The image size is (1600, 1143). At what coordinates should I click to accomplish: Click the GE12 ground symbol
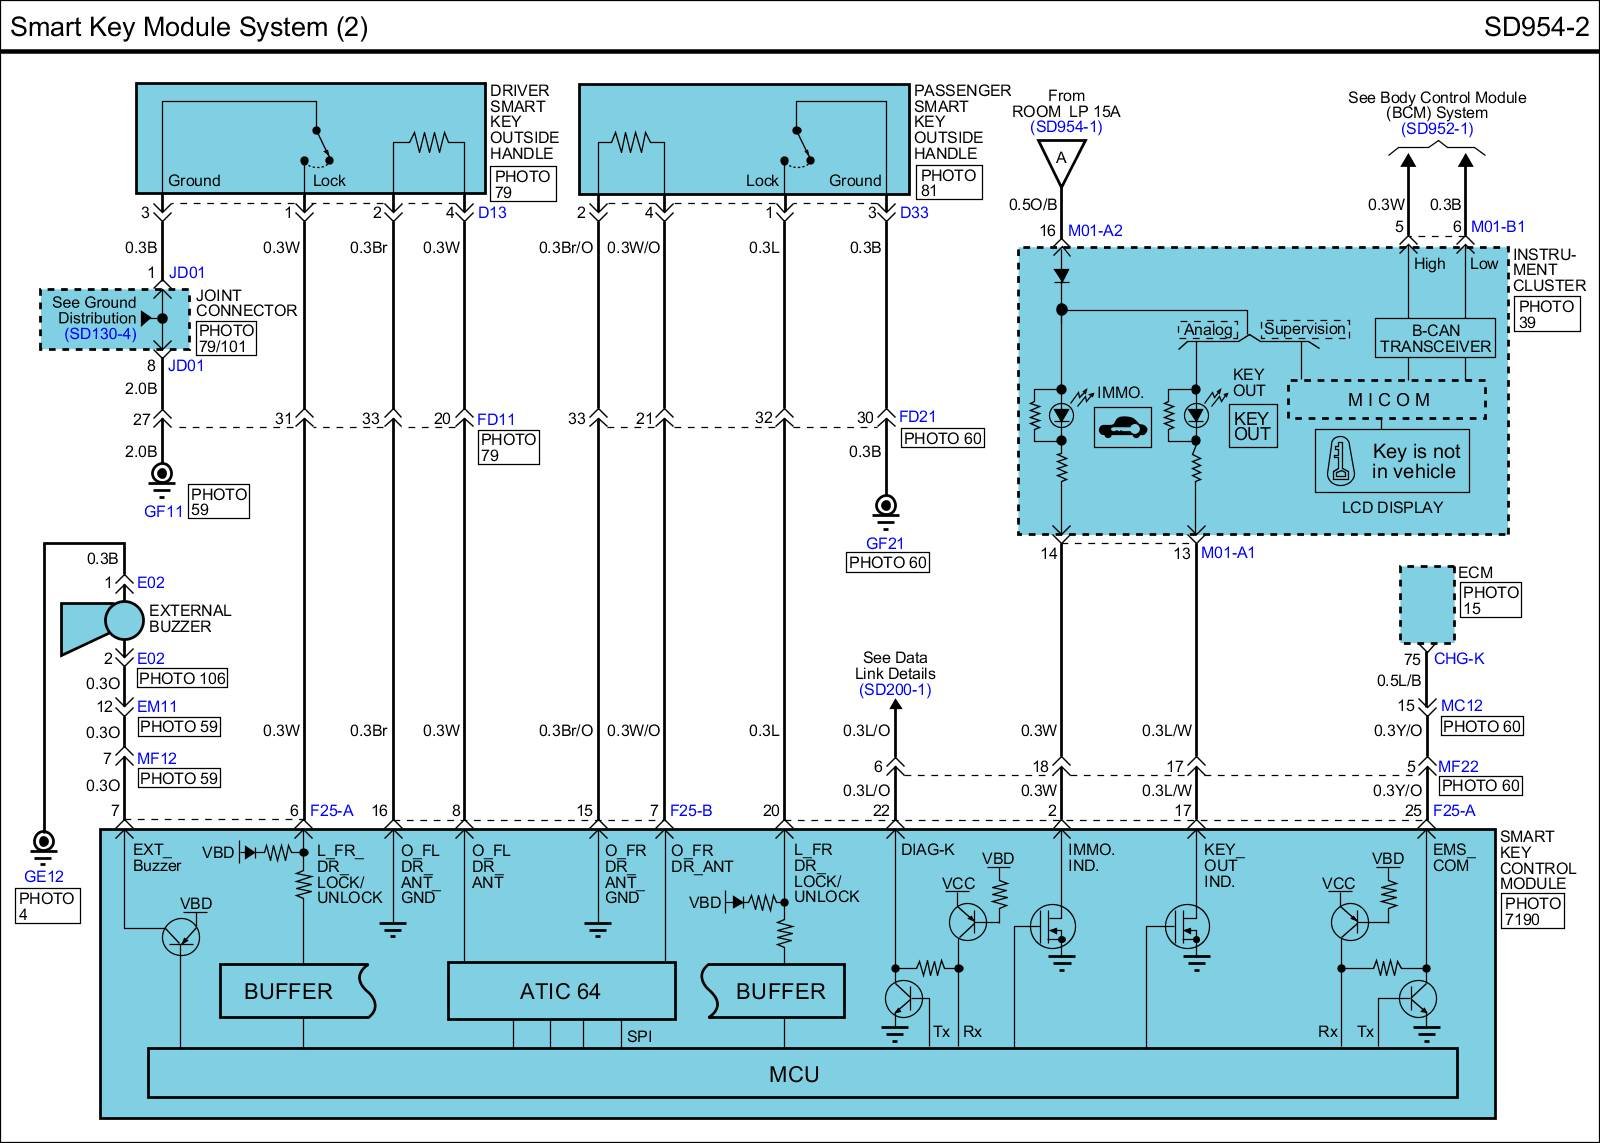[x=43, y=846]
